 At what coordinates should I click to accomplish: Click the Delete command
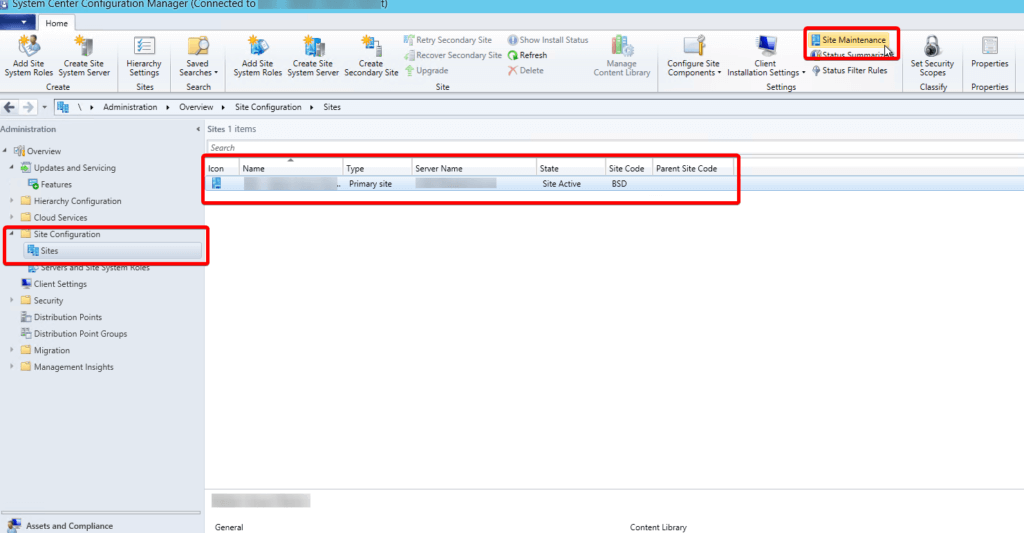526,71
